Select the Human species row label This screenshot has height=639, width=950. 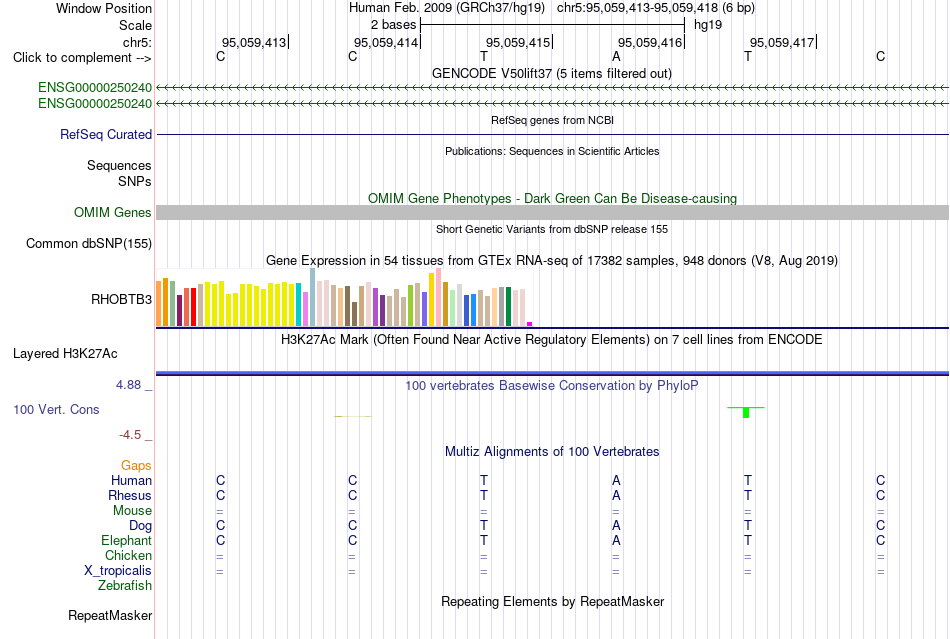(x=131, y=480)
